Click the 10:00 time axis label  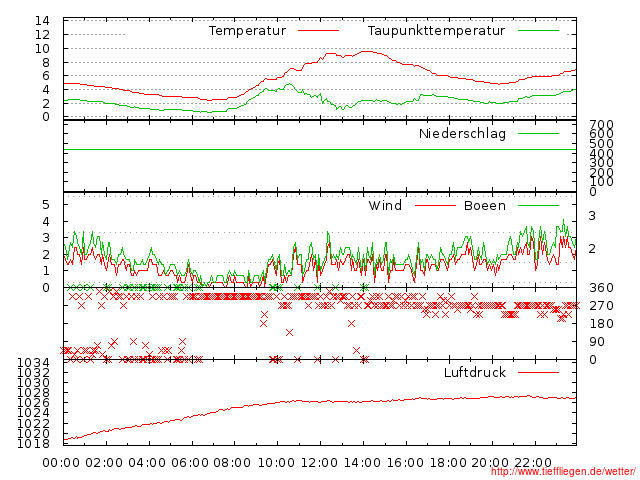coord(276,463)
